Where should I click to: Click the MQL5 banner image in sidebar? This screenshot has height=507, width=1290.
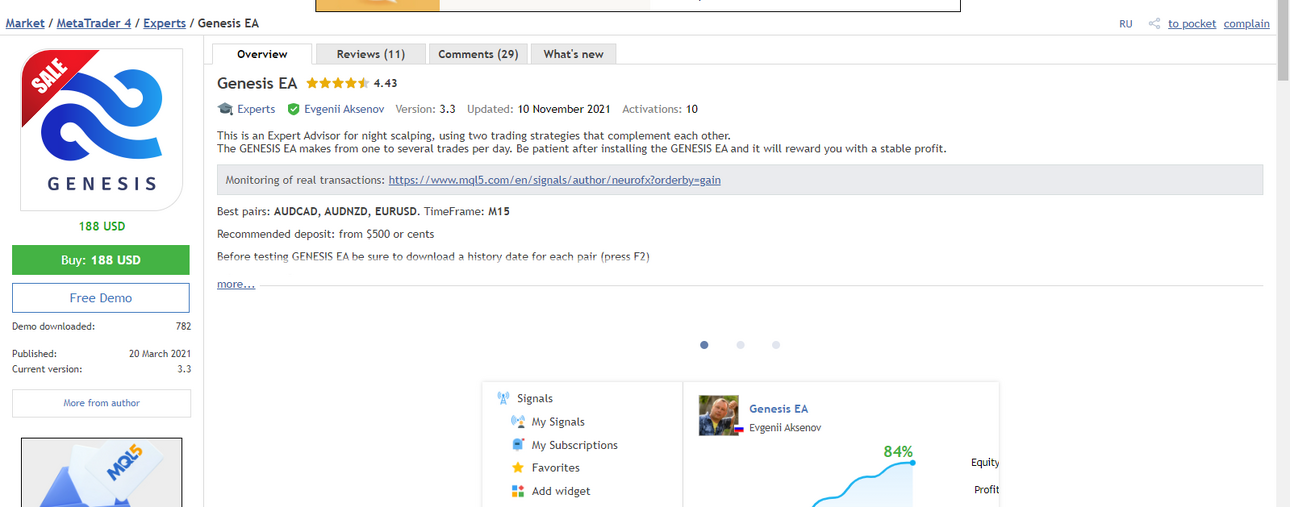coord(101,472)
